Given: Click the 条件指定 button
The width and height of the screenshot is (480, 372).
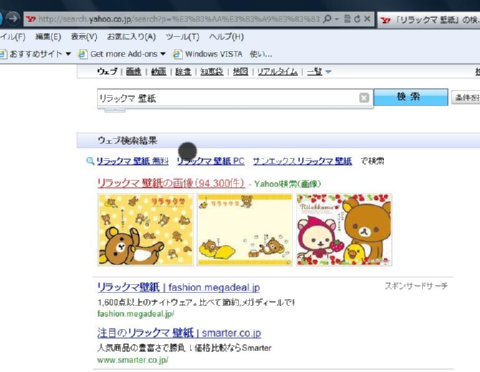Looking at the screenshot, I should (466, 97).
